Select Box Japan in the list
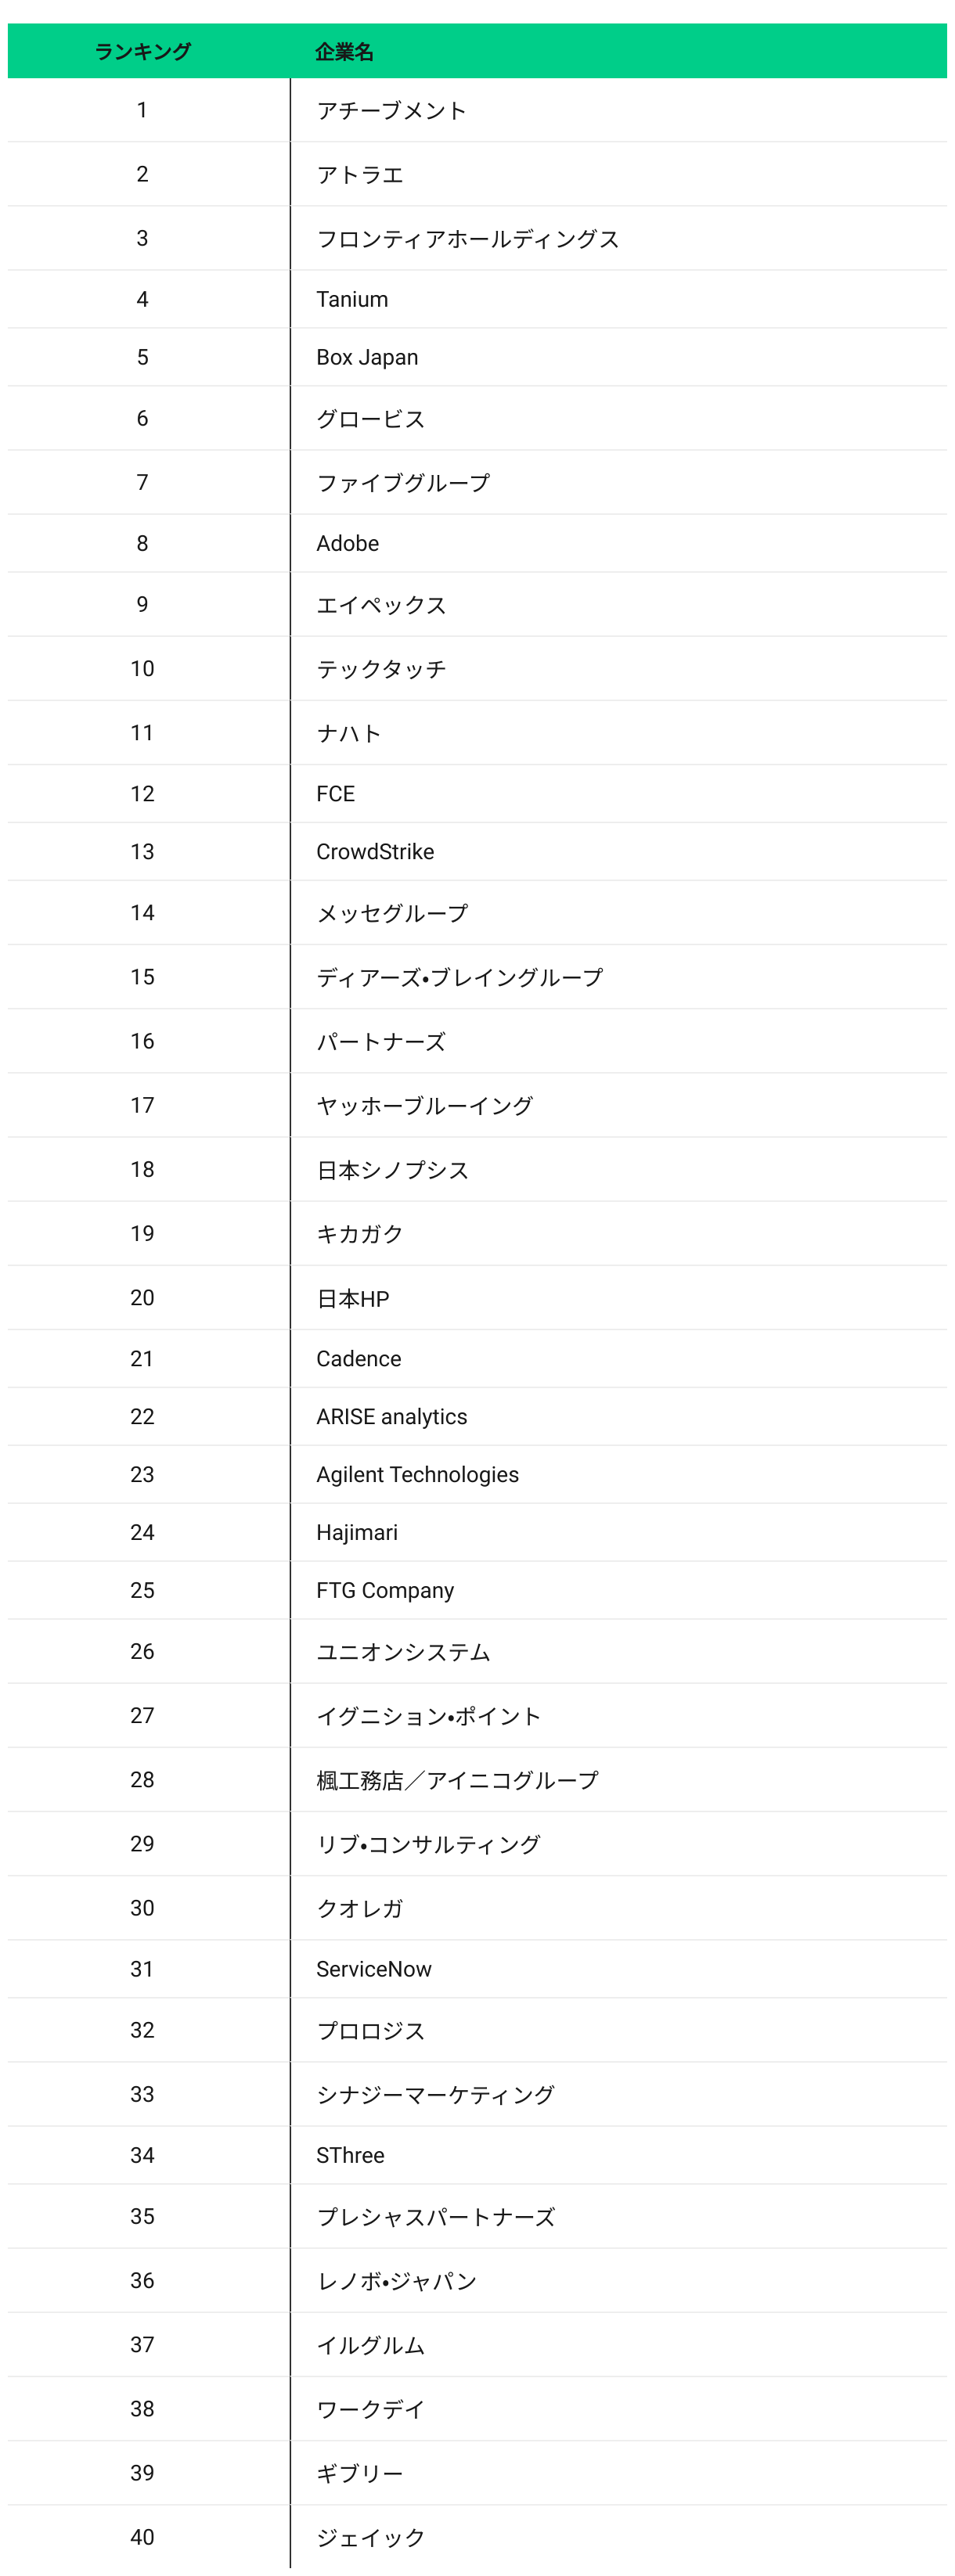 367,358
